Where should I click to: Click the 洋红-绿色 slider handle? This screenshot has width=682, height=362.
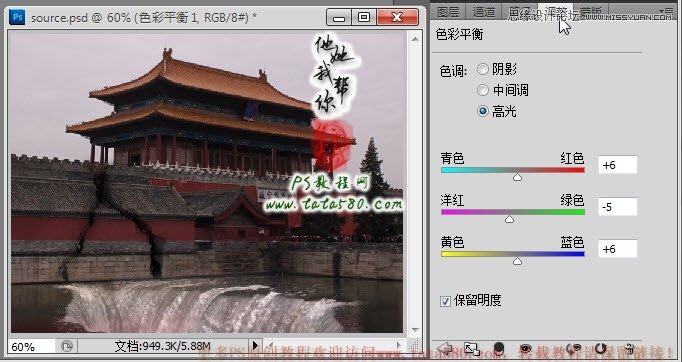pyautogui.click(x=509, y=219)
